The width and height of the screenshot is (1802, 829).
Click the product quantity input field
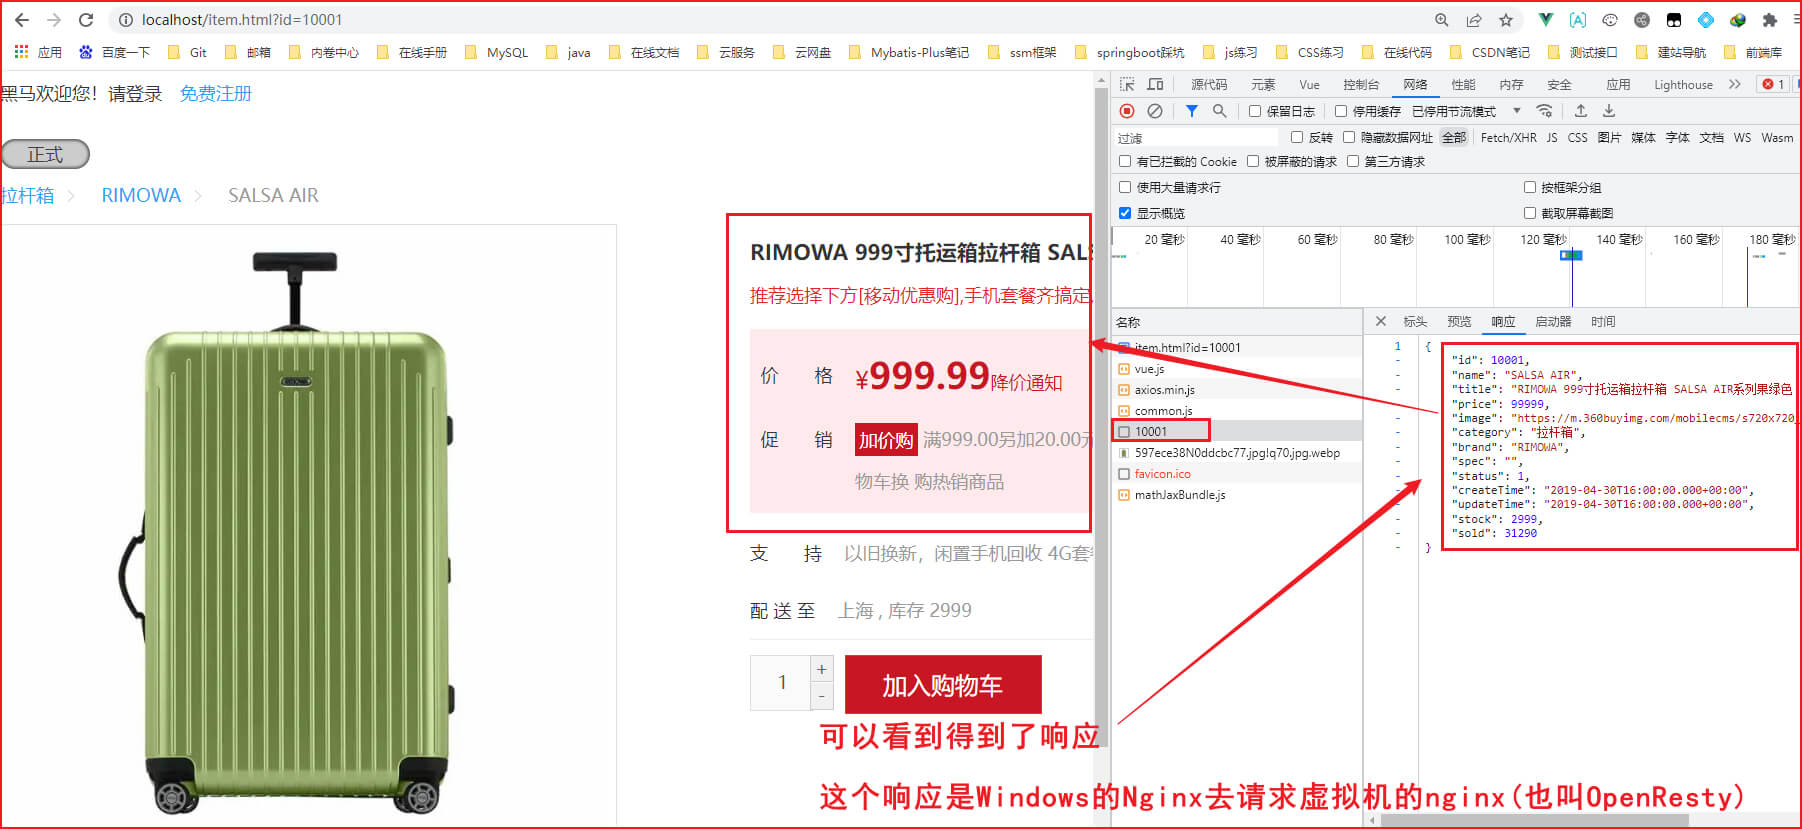[x=781, y=683]
